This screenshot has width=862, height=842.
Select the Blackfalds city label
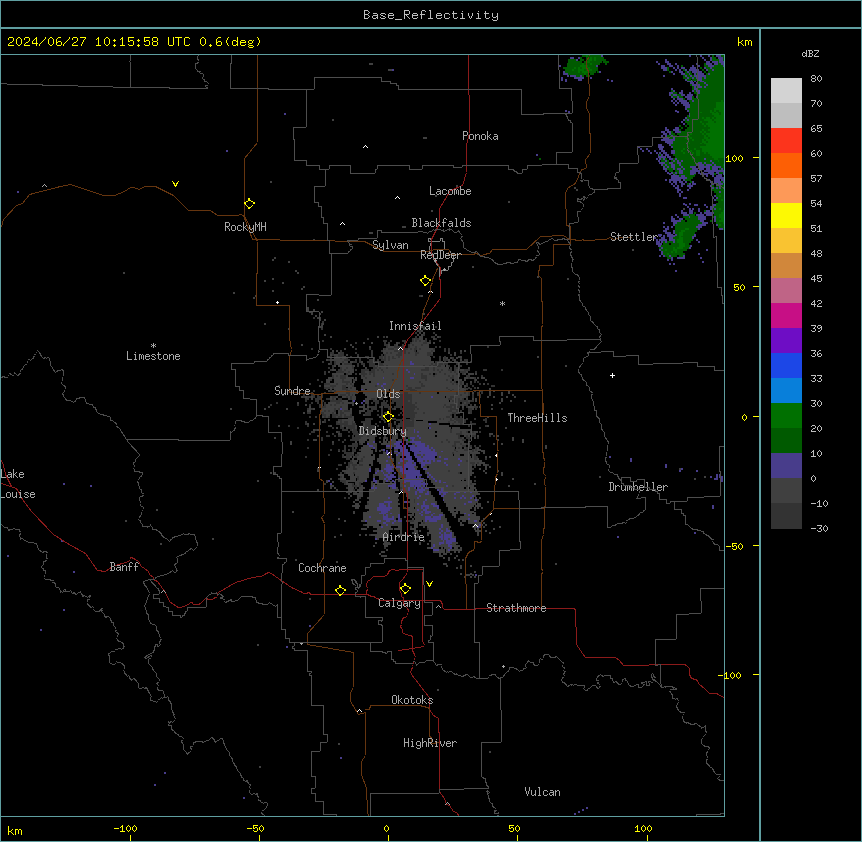pyautogui.click(x=441, y=223)
